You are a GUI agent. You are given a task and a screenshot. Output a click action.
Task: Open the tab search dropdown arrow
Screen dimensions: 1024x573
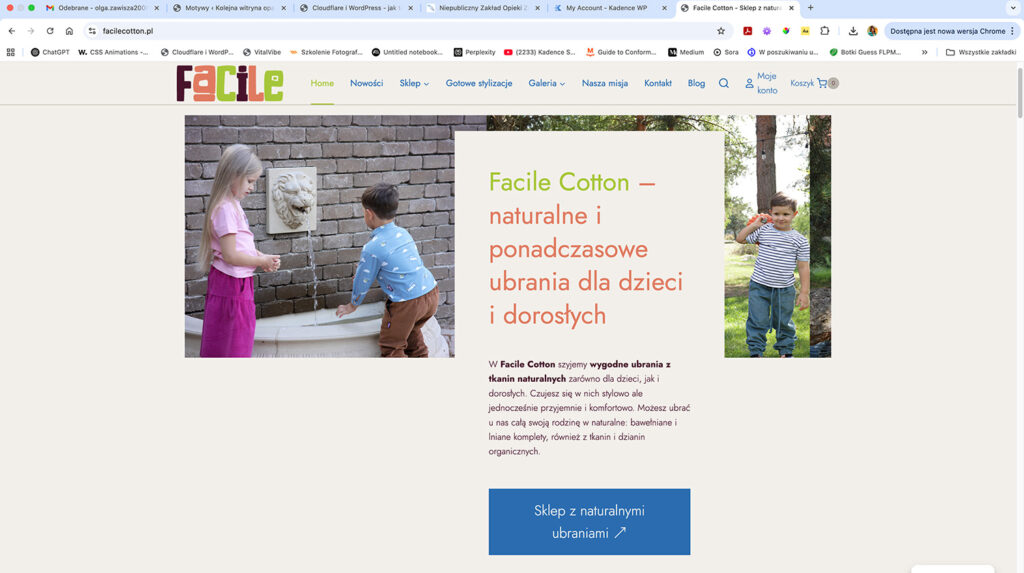pyautogui.click(x=1013, y=8)
